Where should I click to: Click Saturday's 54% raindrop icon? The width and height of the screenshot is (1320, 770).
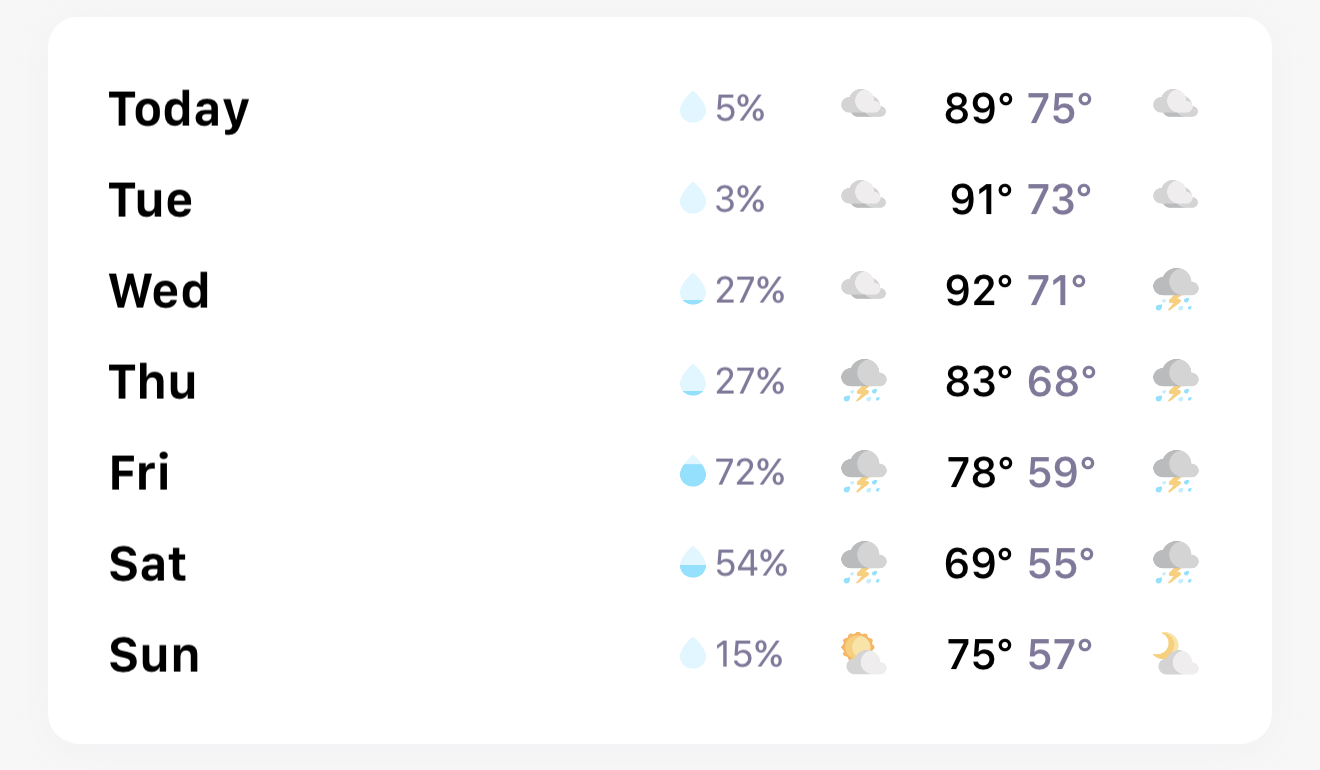coord(692,563)
